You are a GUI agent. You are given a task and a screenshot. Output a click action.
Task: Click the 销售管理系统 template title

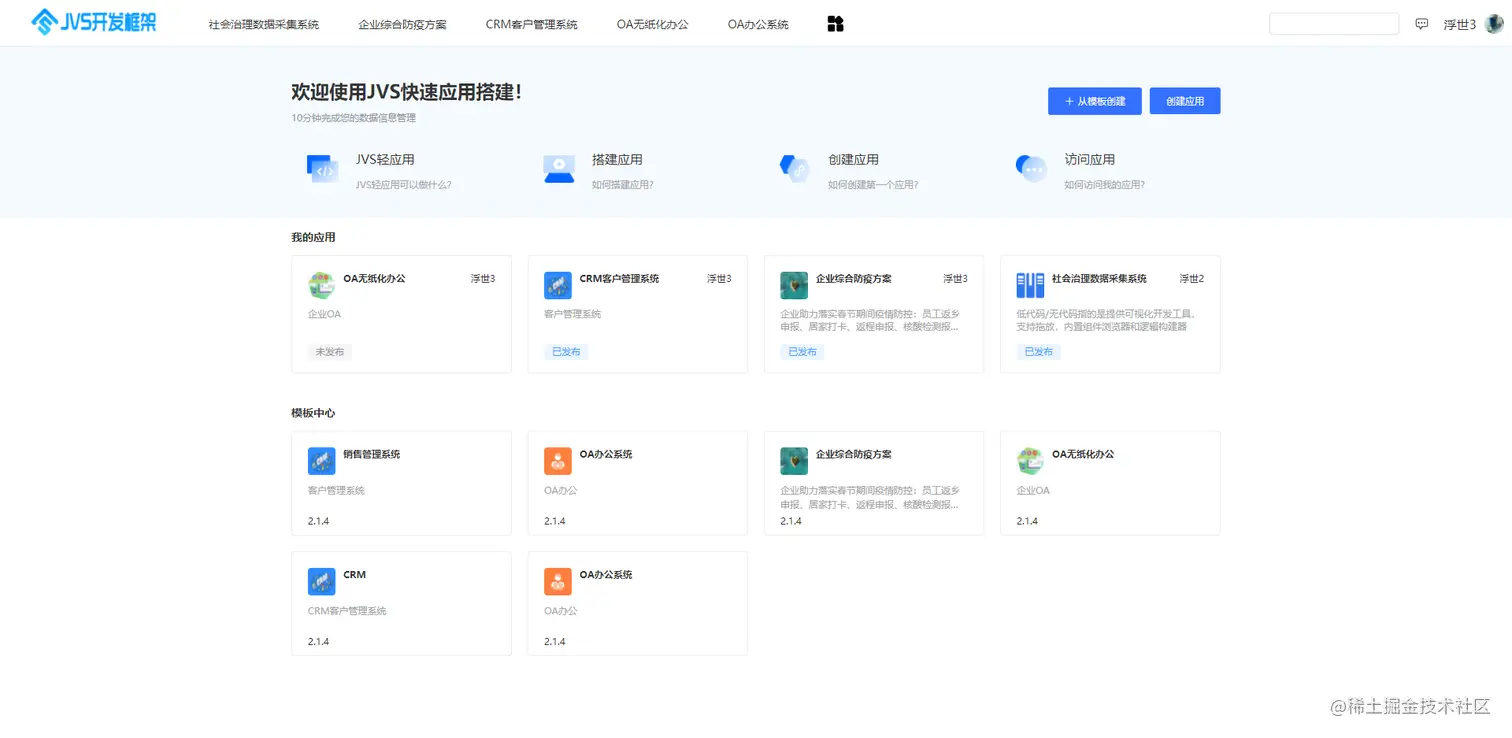371,454
